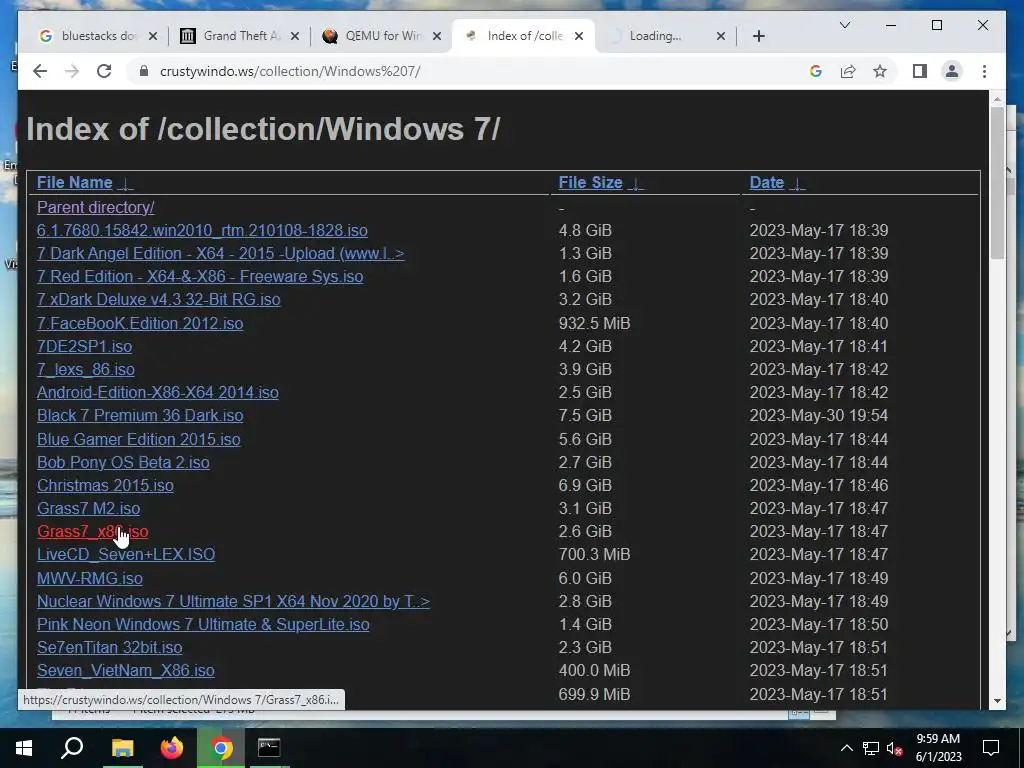Close the Grand Theft Auto tab

(x=295, y=36)
